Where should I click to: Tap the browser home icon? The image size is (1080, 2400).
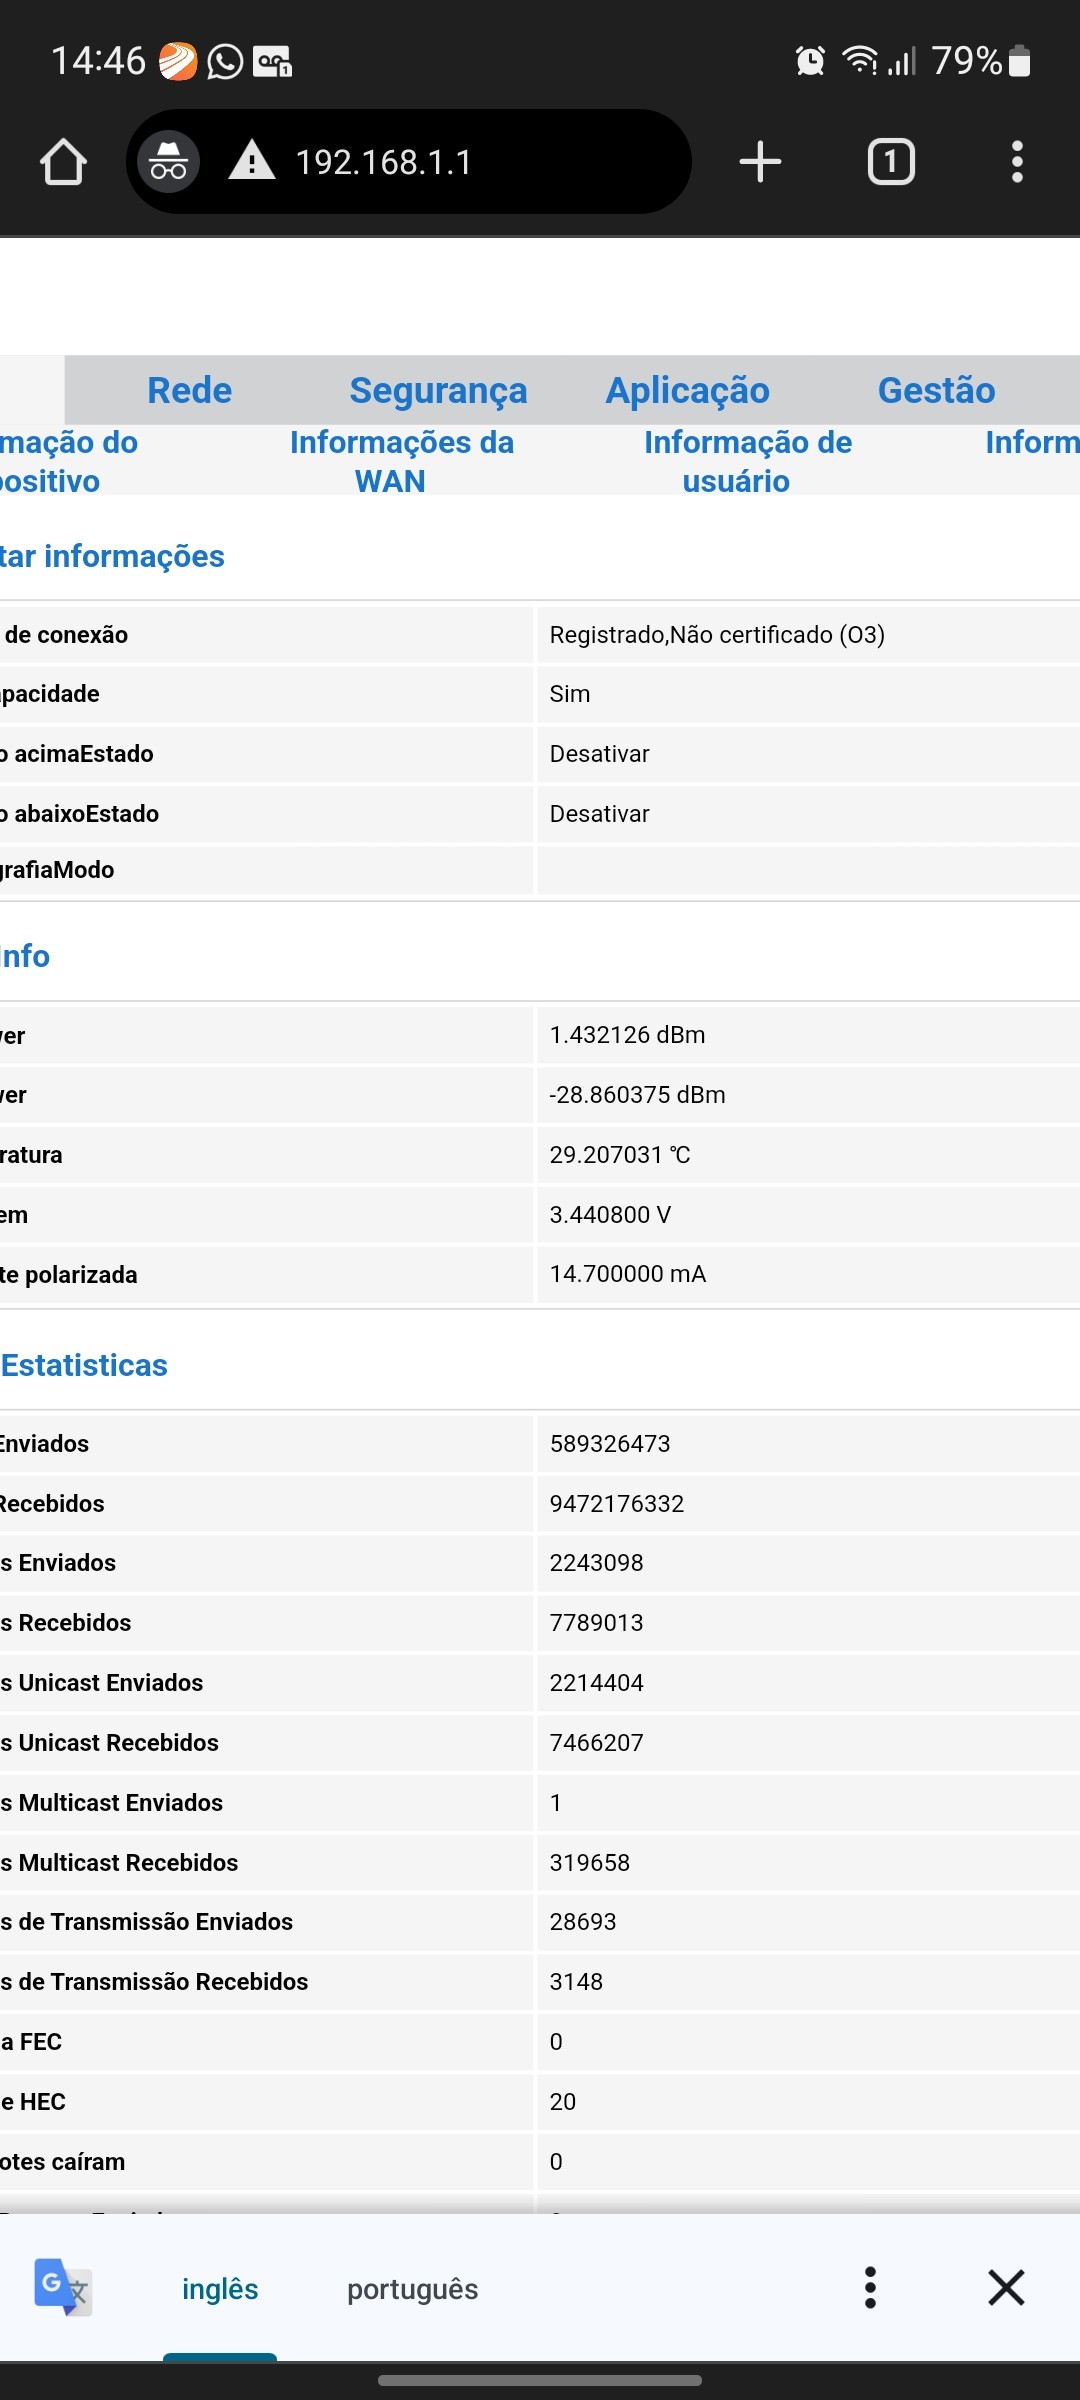click(63, 162)
